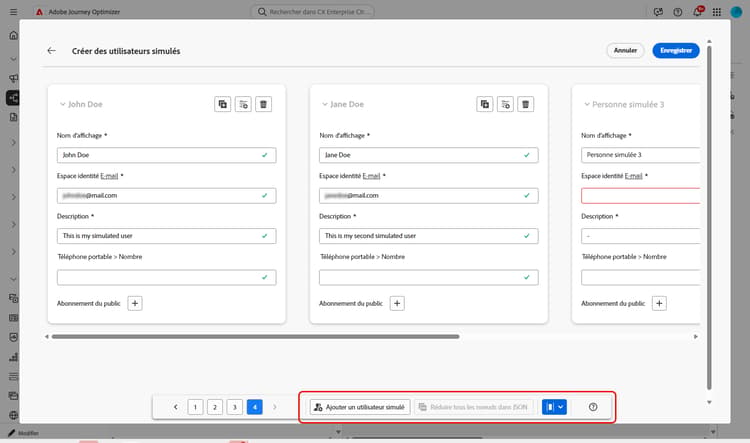The width and height of the screenshot is (750, 443).
Task: Go to page 2
Action: (215, 407)
